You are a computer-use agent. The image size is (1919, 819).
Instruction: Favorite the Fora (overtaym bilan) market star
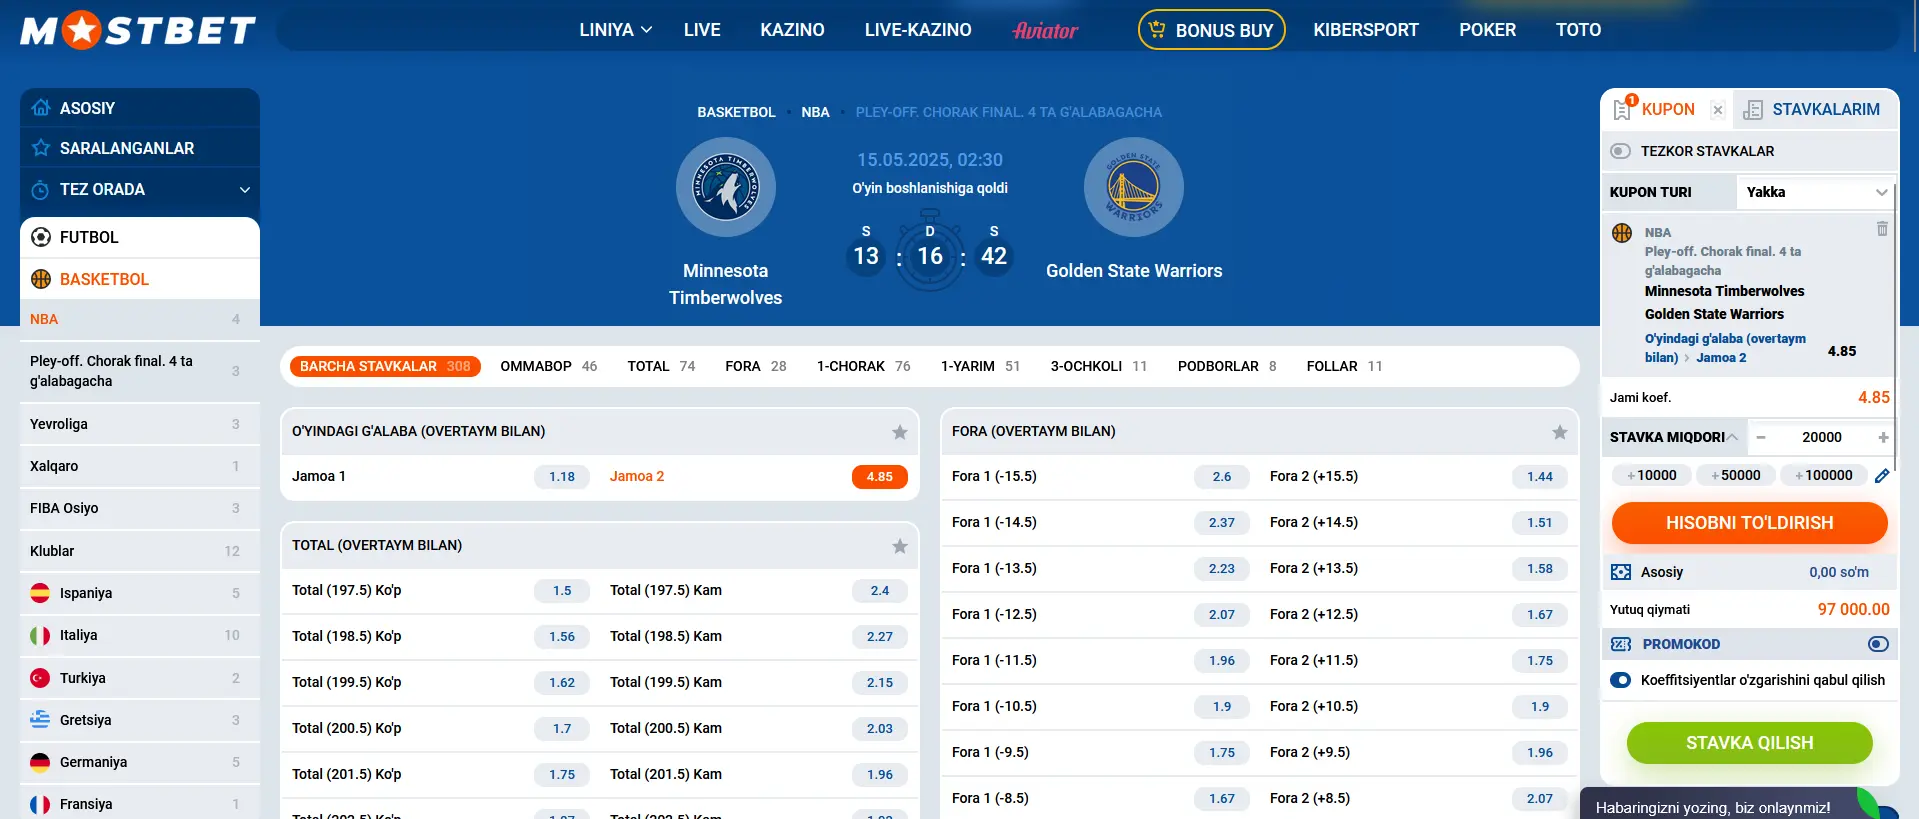(1560, 432)
